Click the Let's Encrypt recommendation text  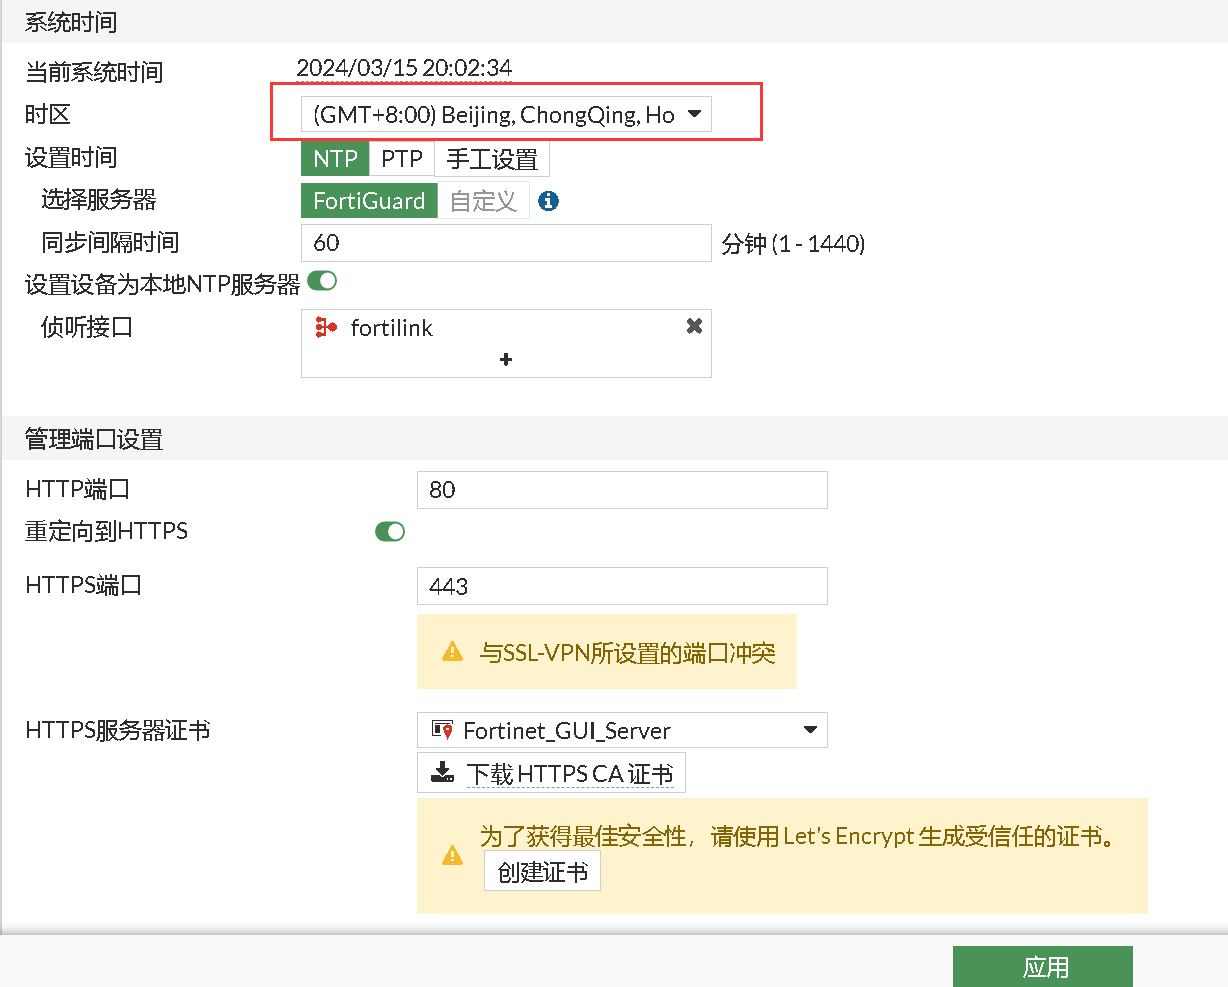click(x=798, y=836)
